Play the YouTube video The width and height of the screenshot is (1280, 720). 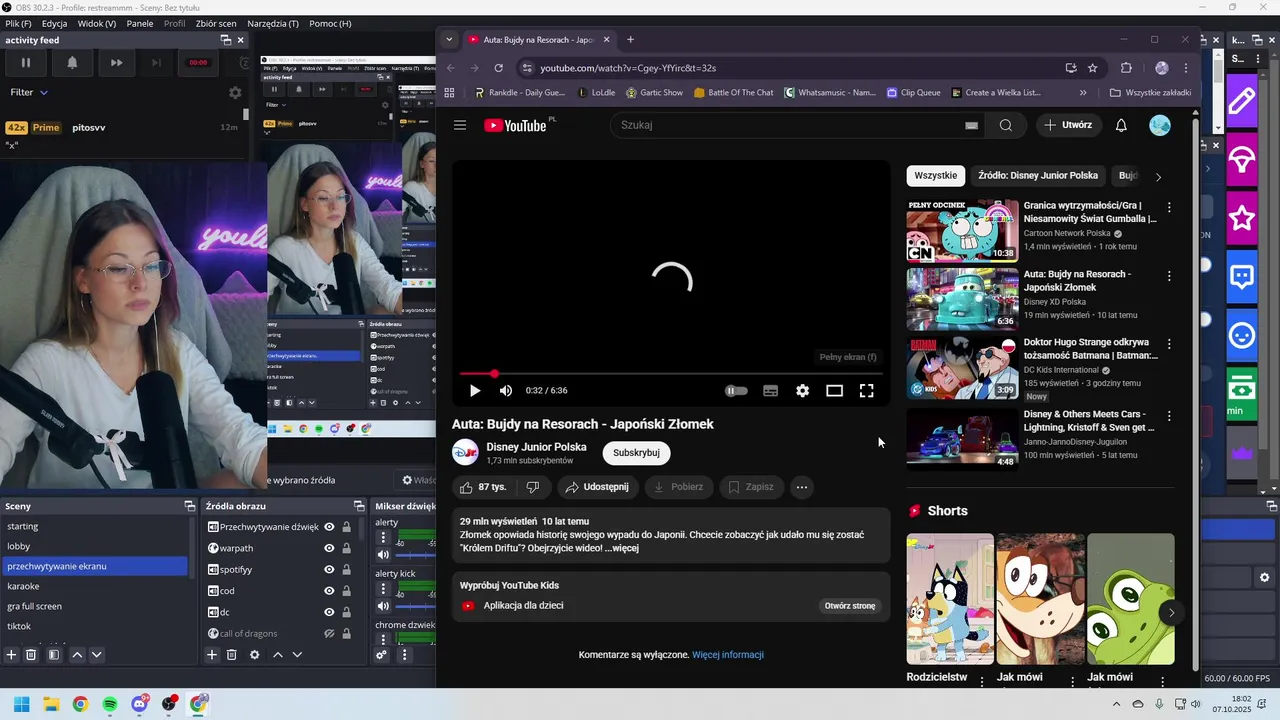tap(475, 391)
